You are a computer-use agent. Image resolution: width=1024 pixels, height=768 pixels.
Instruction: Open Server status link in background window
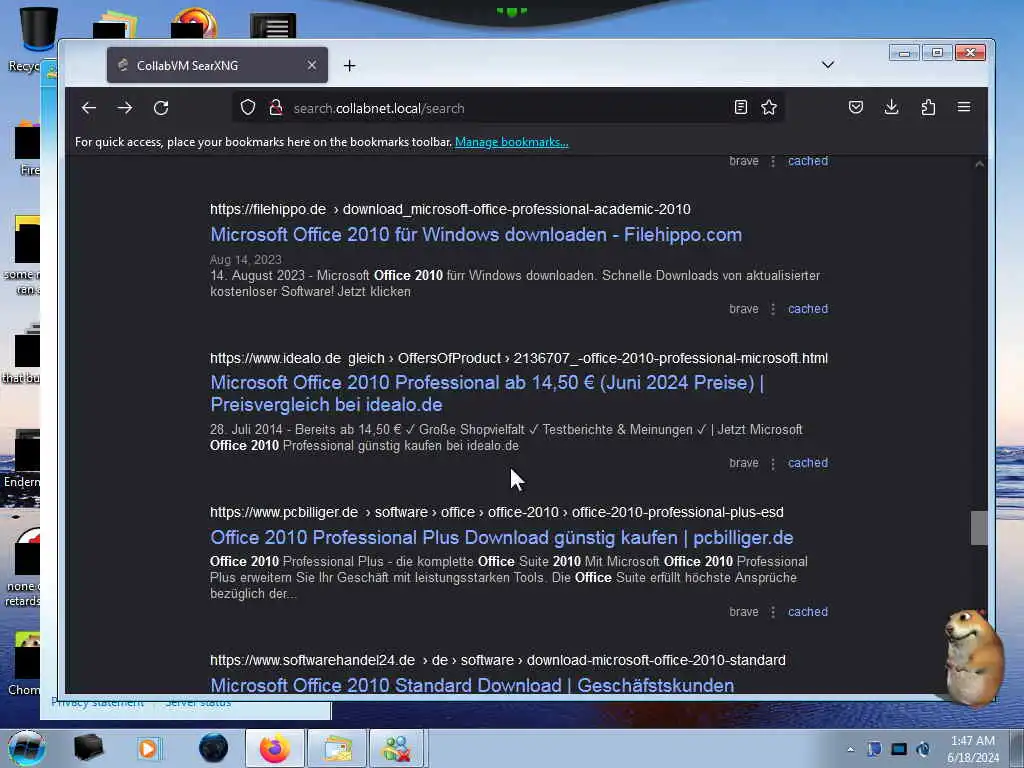tap(198, 703)
